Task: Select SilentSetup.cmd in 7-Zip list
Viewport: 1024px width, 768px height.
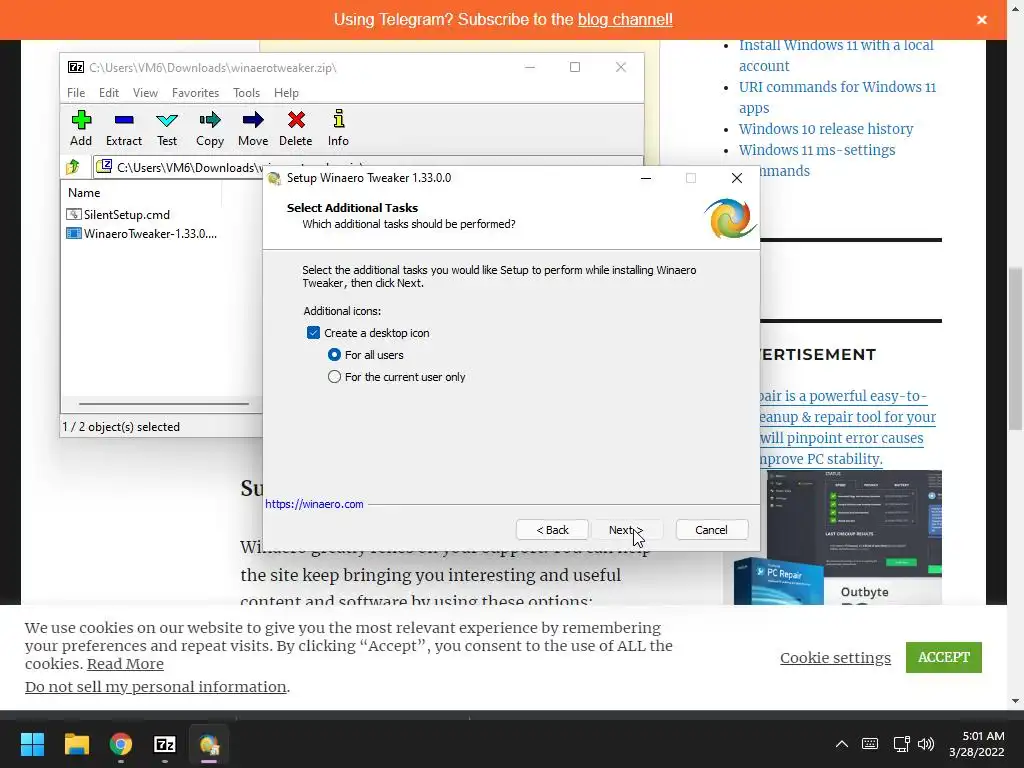Action: 127,215
